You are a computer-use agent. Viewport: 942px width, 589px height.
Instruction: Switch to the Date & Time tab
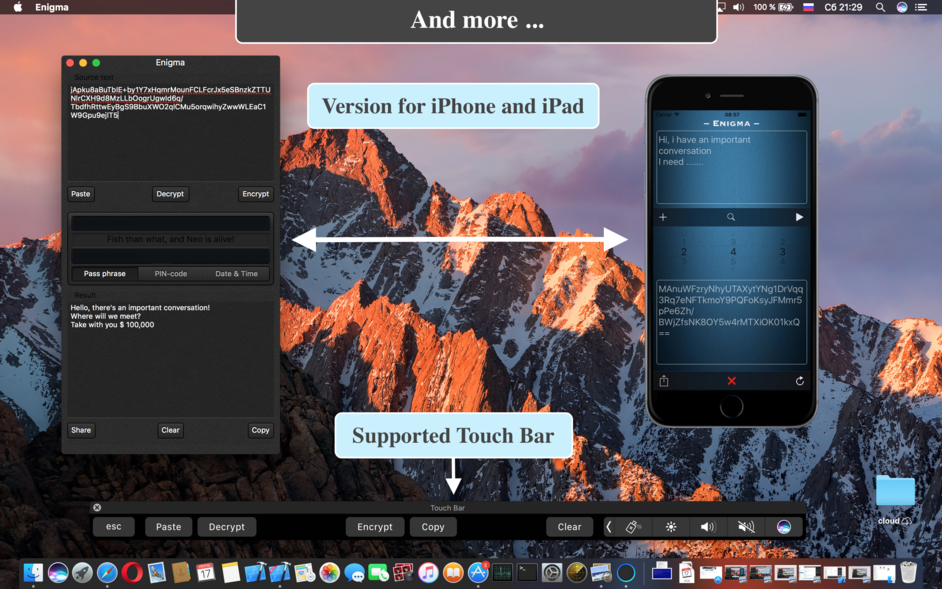coord(236,273)
